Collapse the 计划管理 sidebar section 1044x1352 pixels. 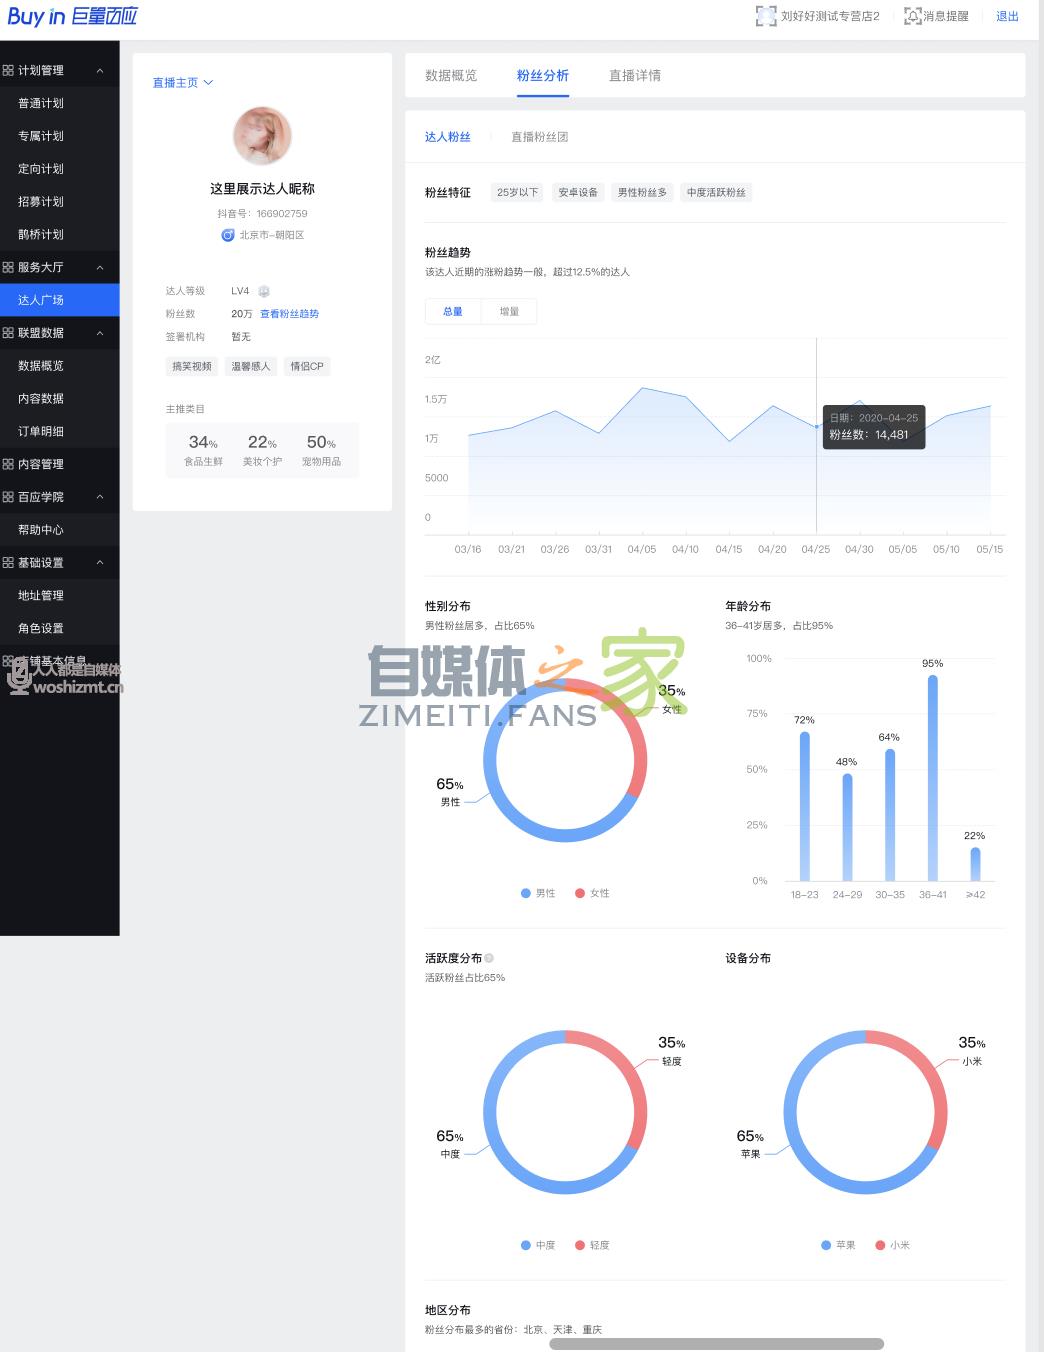pos(100,71)
